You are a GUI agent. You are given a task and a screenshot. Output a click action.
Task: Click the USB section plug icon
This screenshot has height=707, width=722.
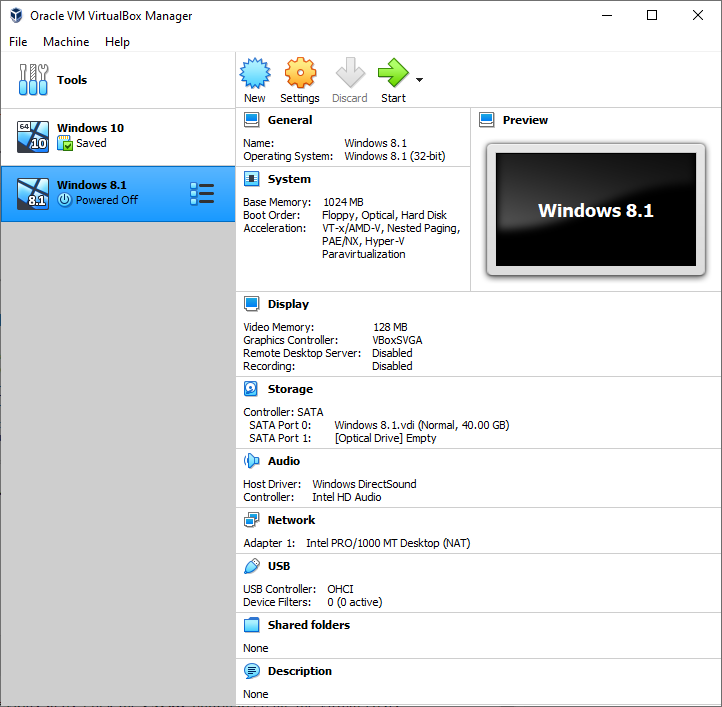pyautogui.click(x=251, y=566)
